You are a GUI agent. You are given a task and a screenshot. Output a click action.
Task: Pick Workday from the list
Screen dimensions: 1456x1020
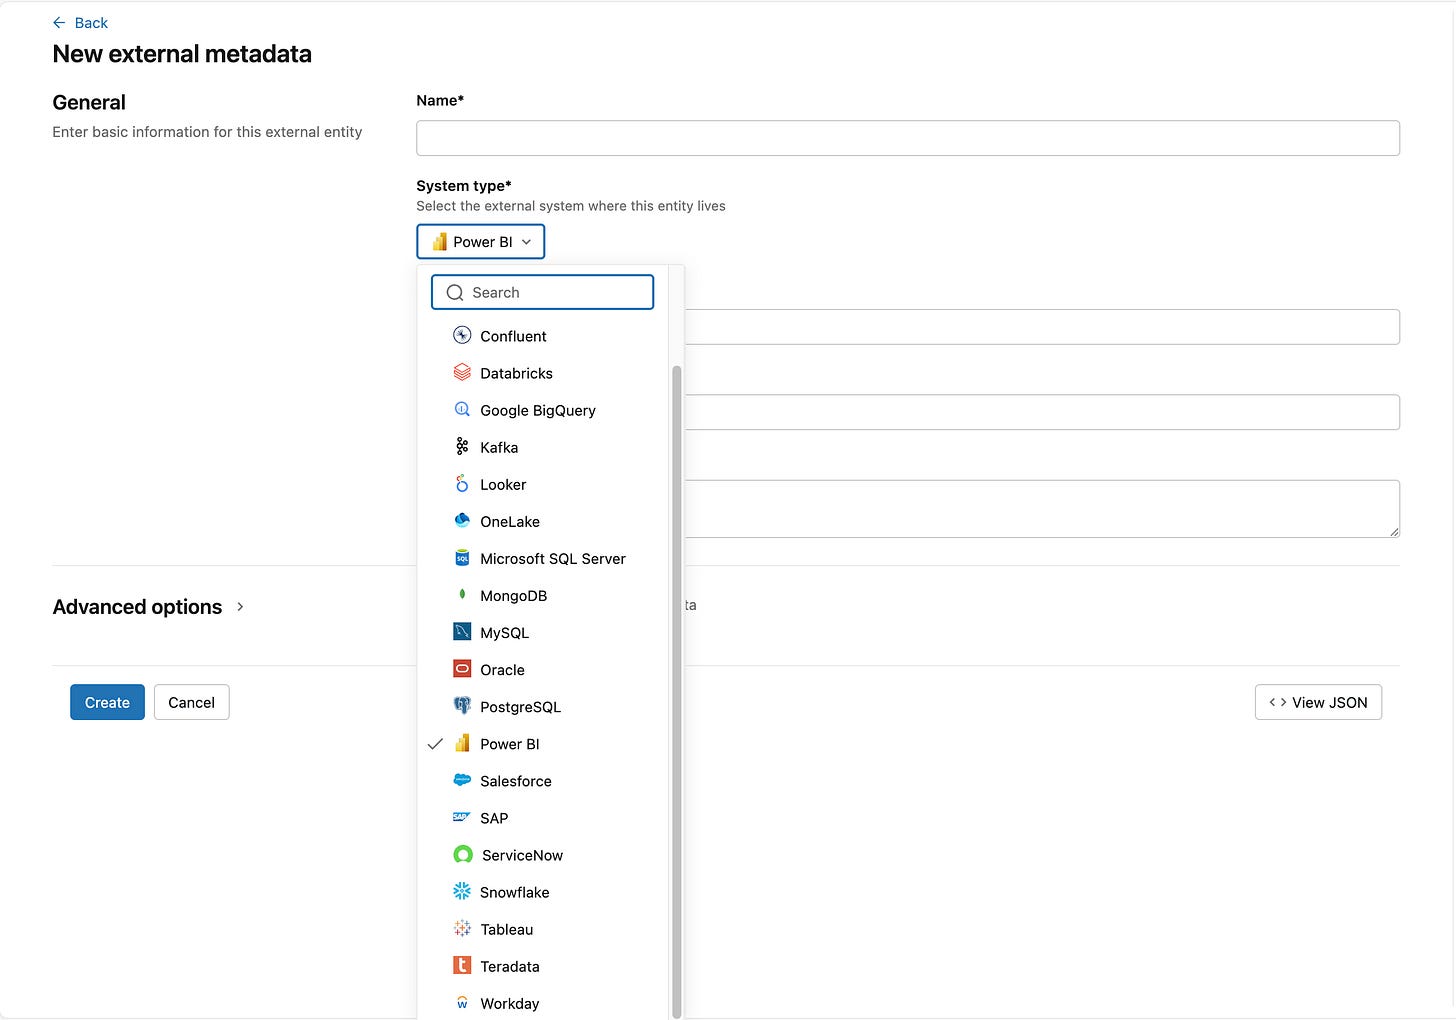[x=543, y=1003]
